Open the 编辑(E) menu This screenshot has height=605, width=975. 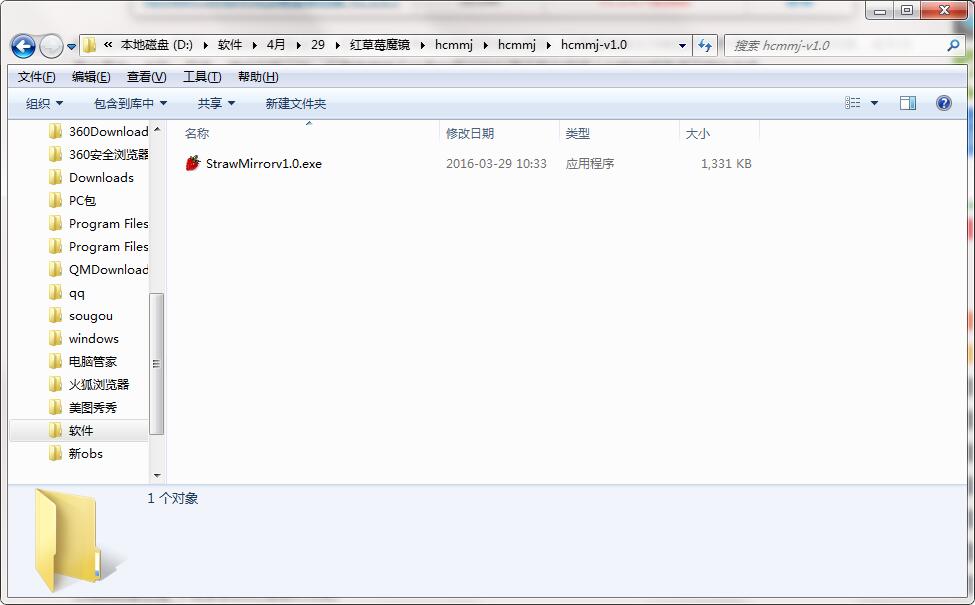91,76
